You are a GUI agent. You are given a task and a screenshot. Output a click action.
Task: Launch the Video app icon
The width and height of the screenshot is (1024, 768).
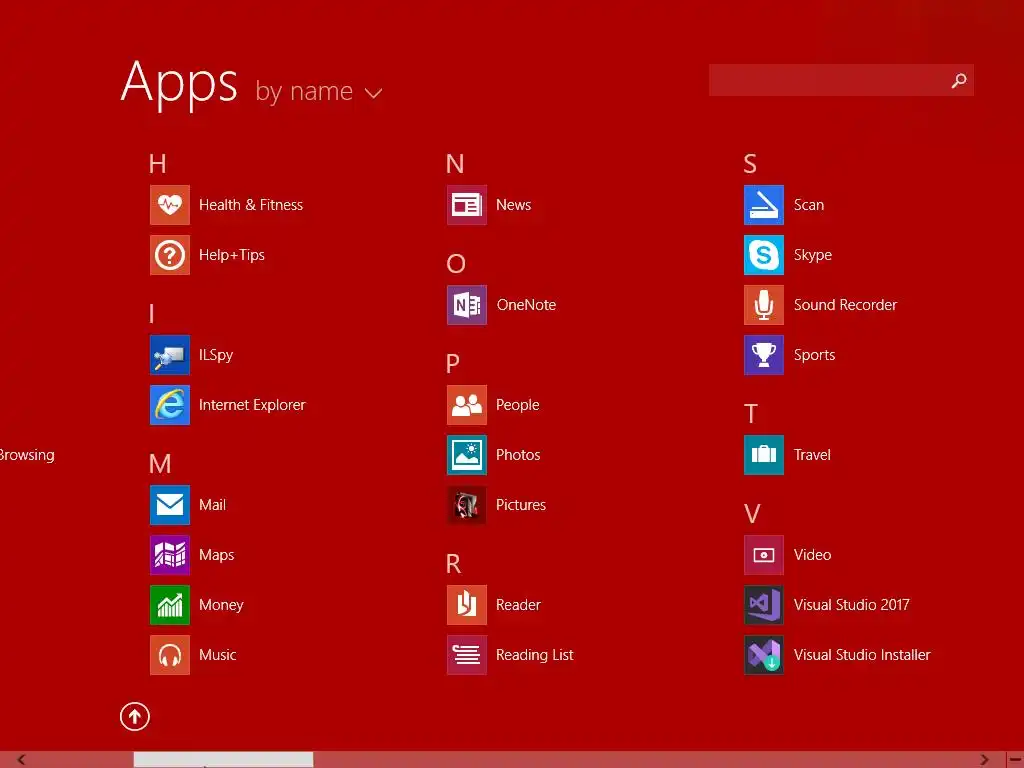[x=764, y=555]
